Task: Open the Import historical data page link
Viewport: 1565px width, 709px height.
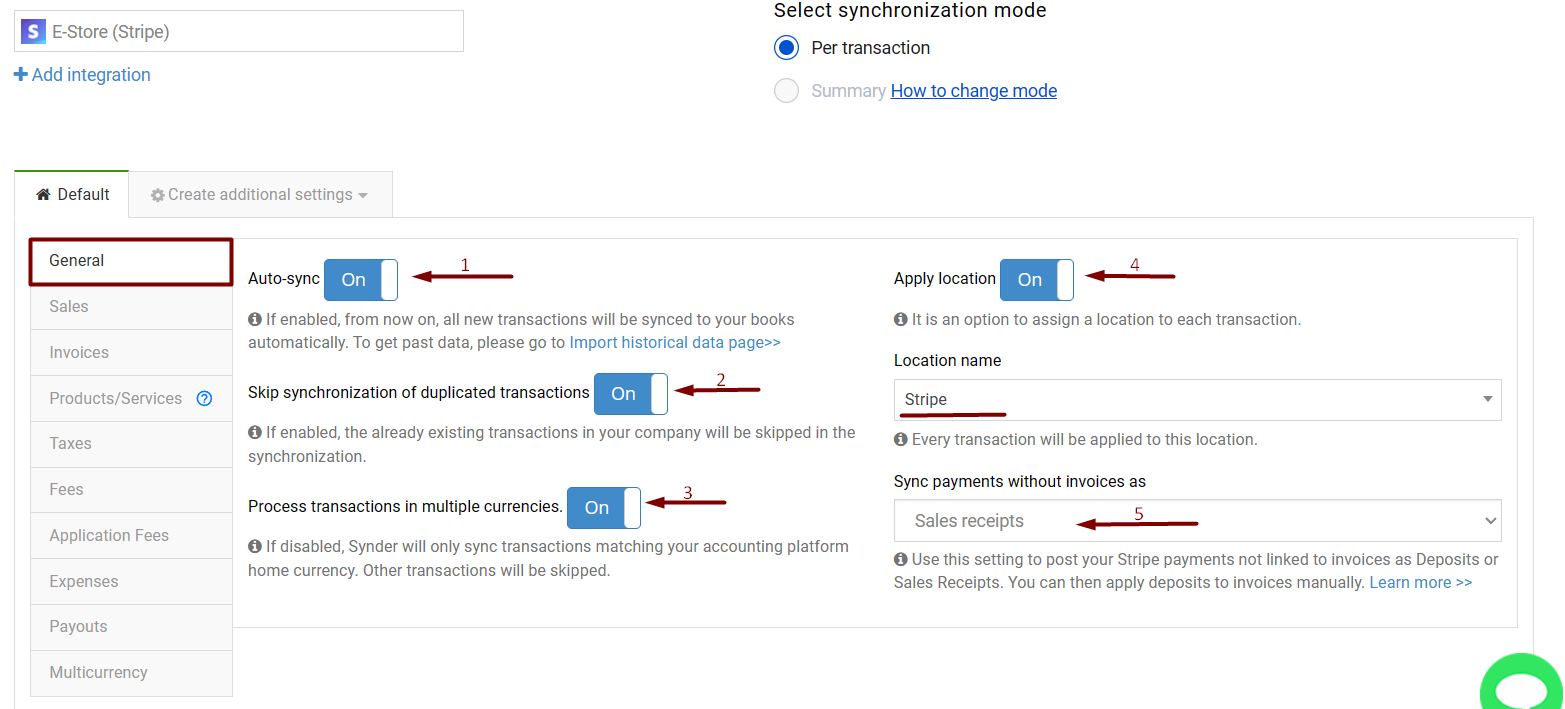Action: click(x=675, y=341)
